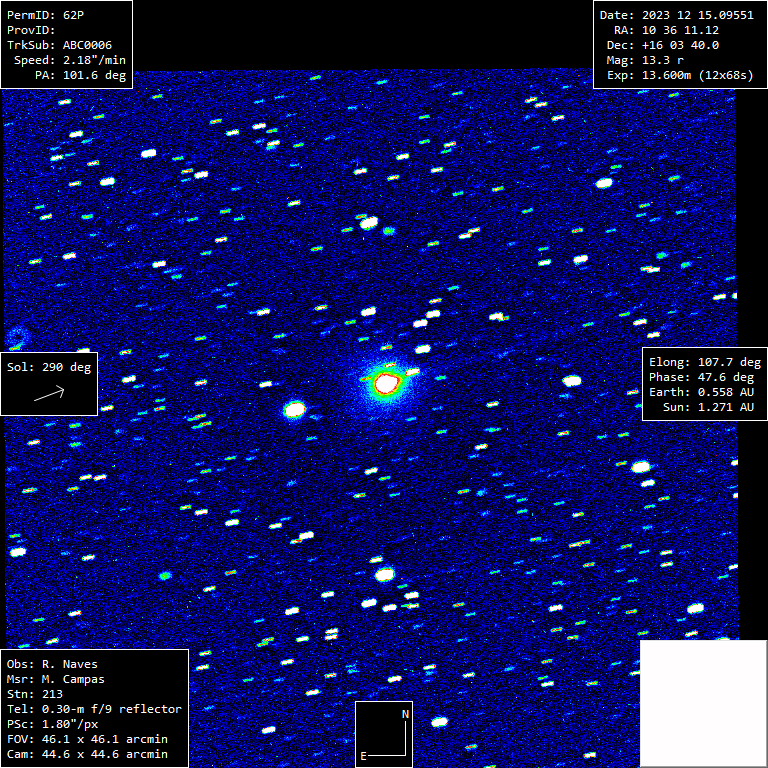Click the 'Sol: 290 deg' label
This screenshot has width=768, height=768.
point(49,367)
